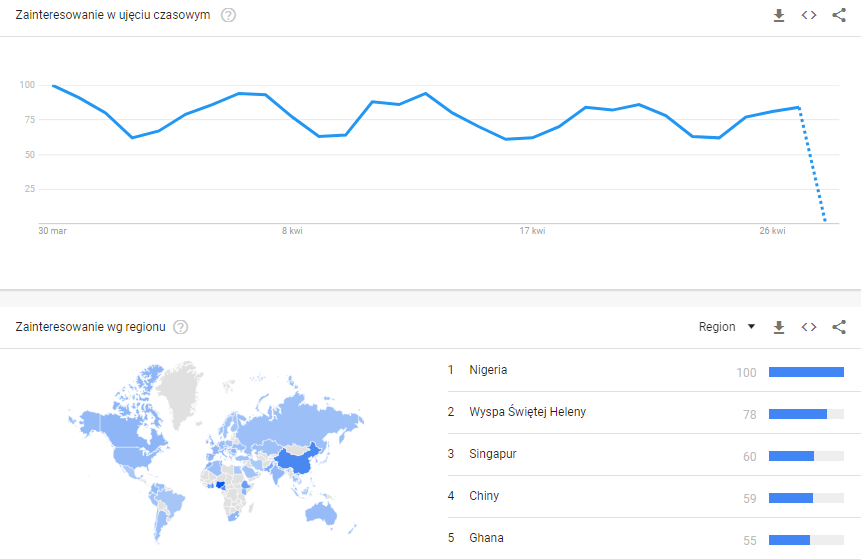Click the dotted forecast segment of the line
This screenshot has height=560, width=861.
[x=812, y=165]
